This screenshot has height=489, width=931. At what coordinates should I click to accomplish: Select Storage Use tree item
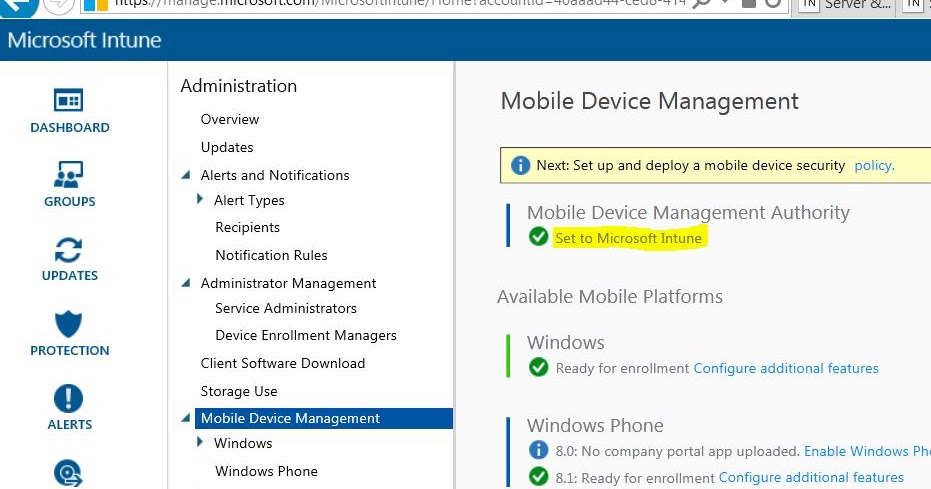coord(239,391)
